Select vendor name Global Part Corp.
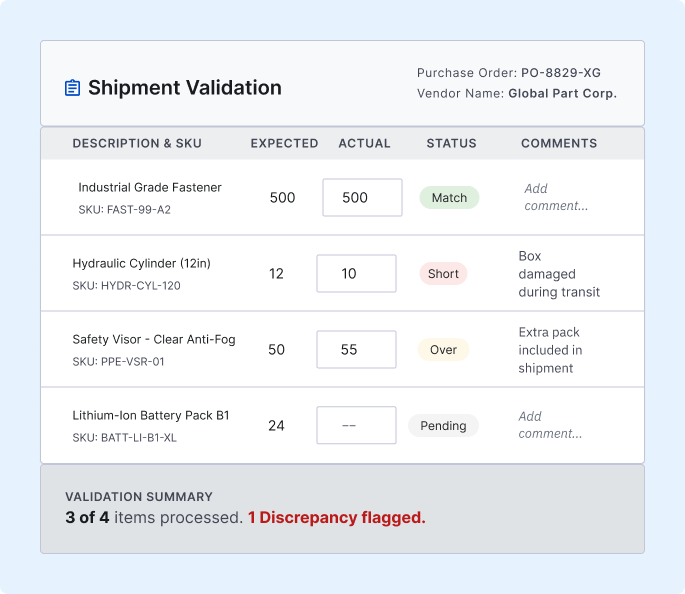This screenshot has width=685, height=594. [563, 93]
